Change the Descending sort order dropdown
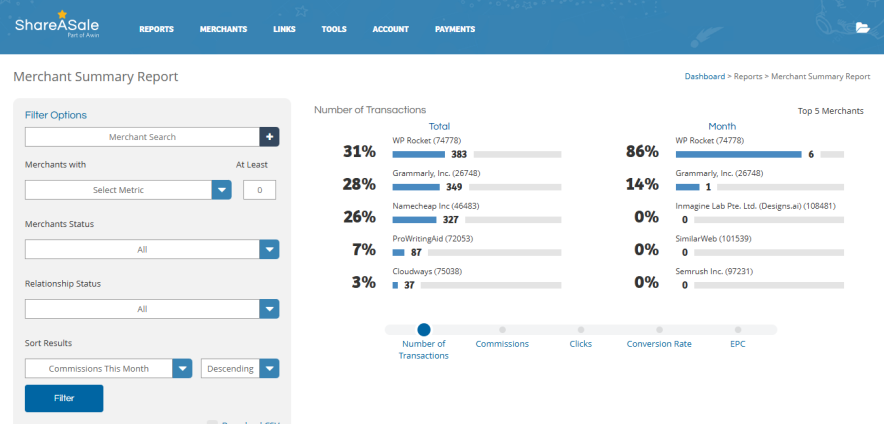This screenshot has width=884, height=424. 270,368
